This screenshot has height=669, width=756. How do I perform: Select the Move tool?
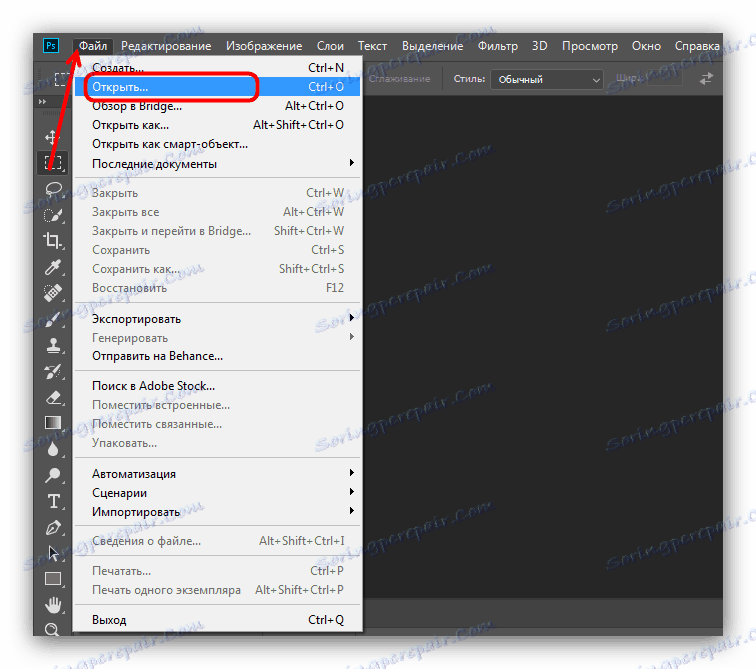tap(52, 137)
